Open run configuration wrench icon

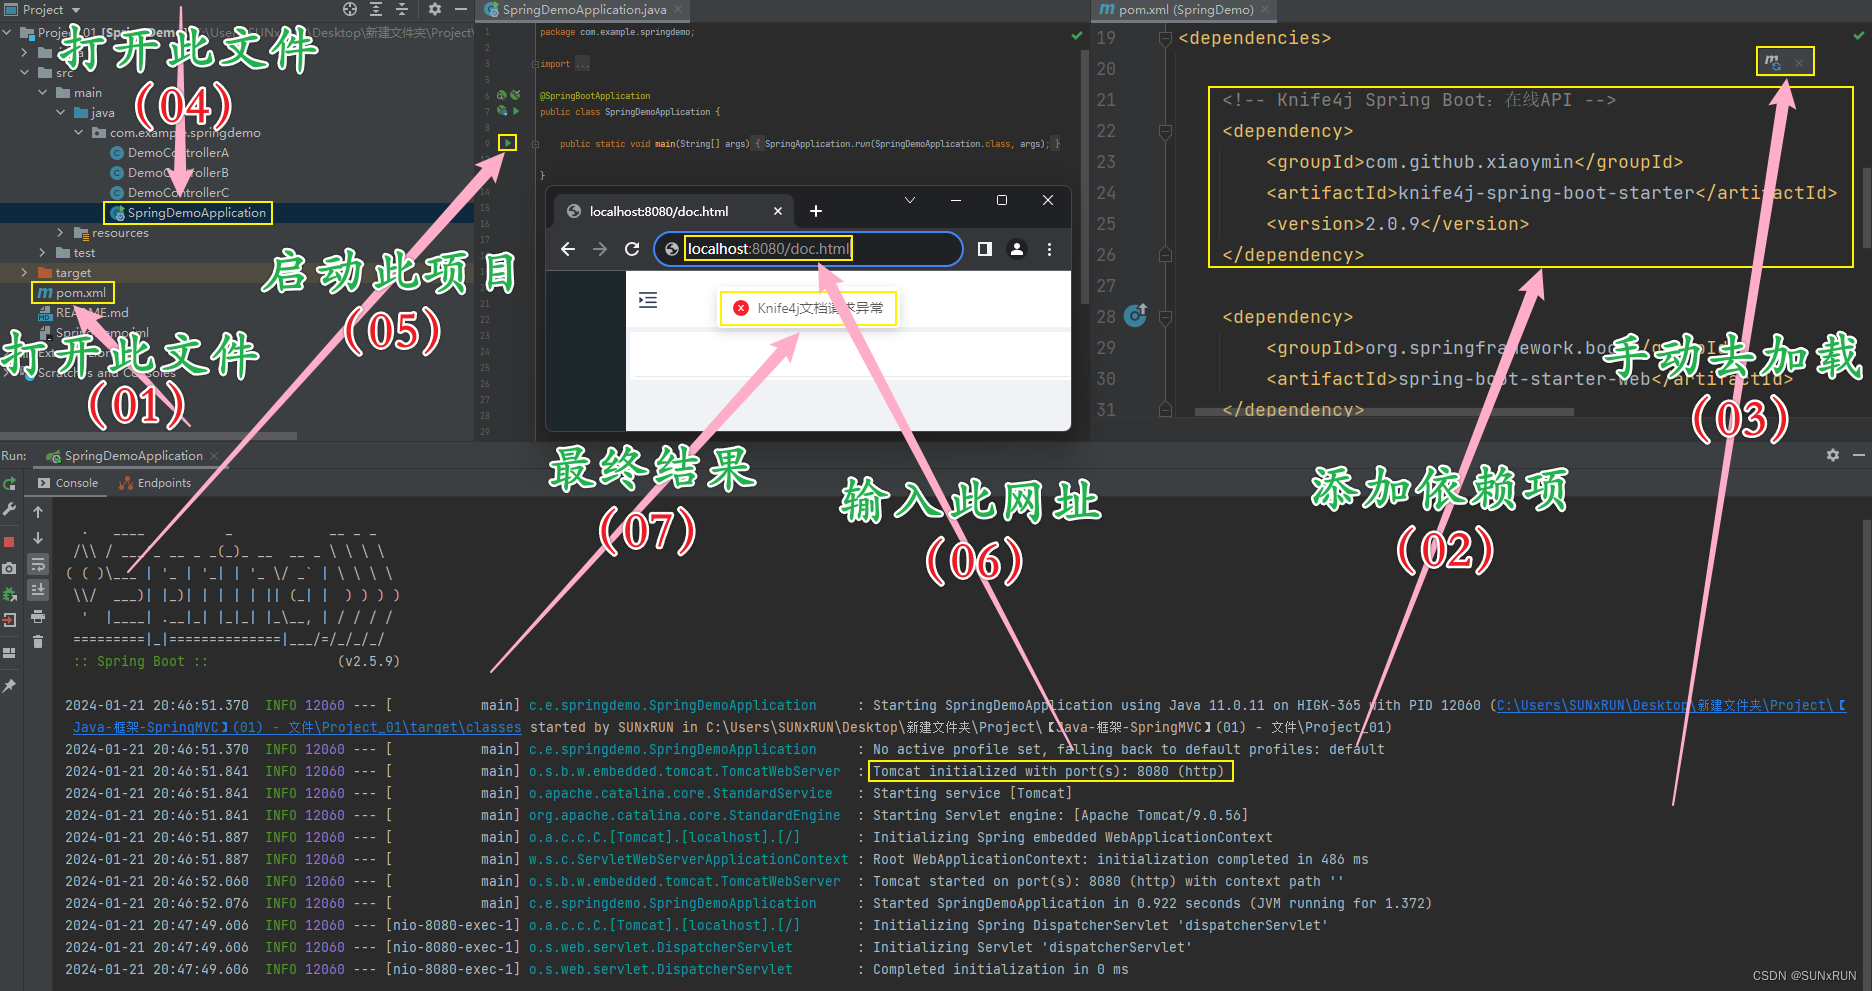click(9, 509)
